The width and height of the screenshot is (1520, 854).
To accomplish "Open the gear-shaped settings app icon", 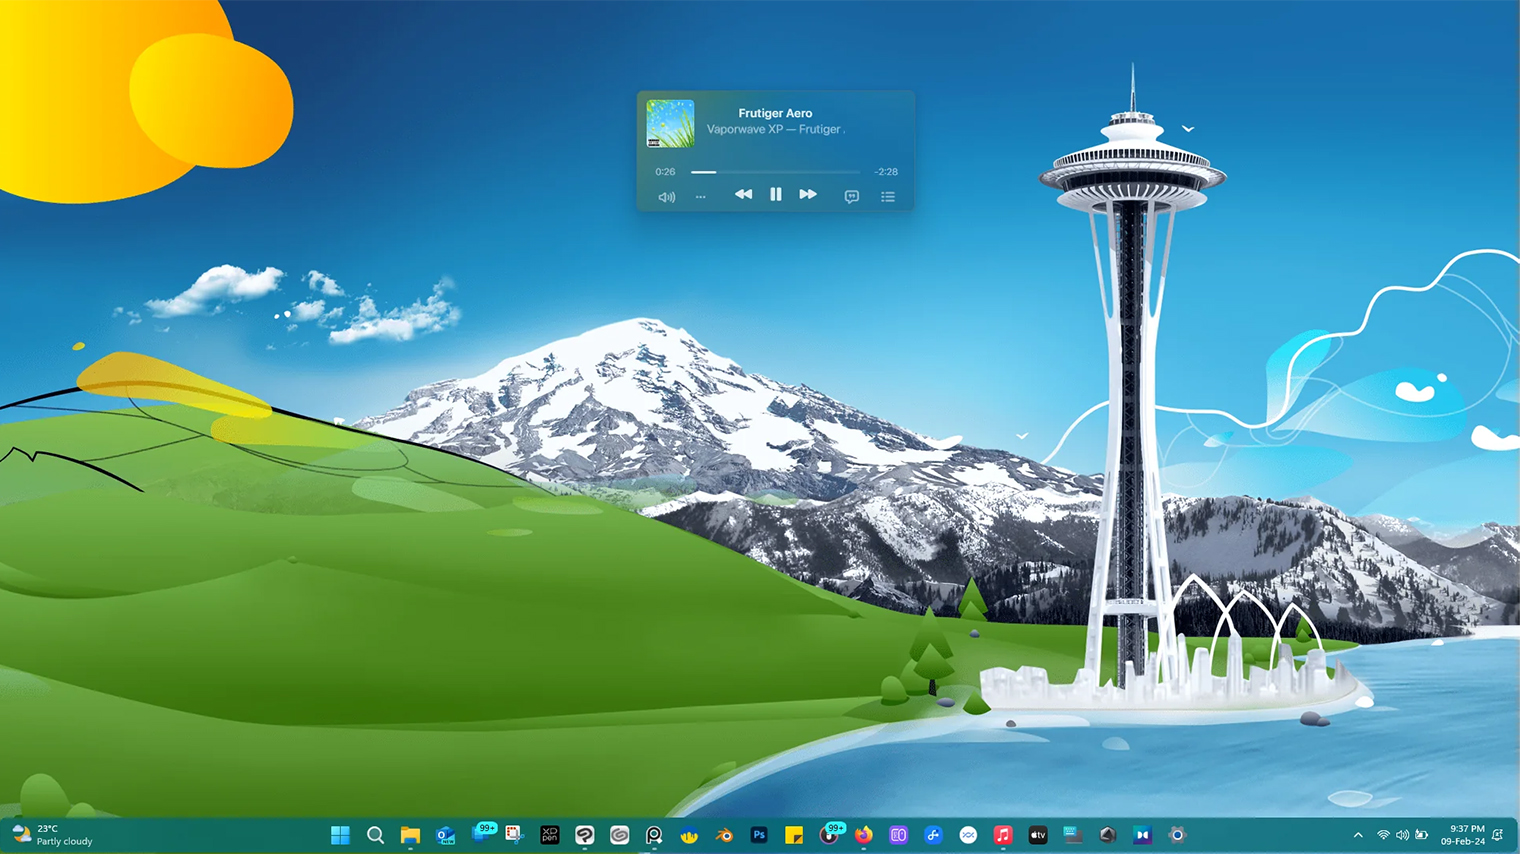I will (1177, 835).
